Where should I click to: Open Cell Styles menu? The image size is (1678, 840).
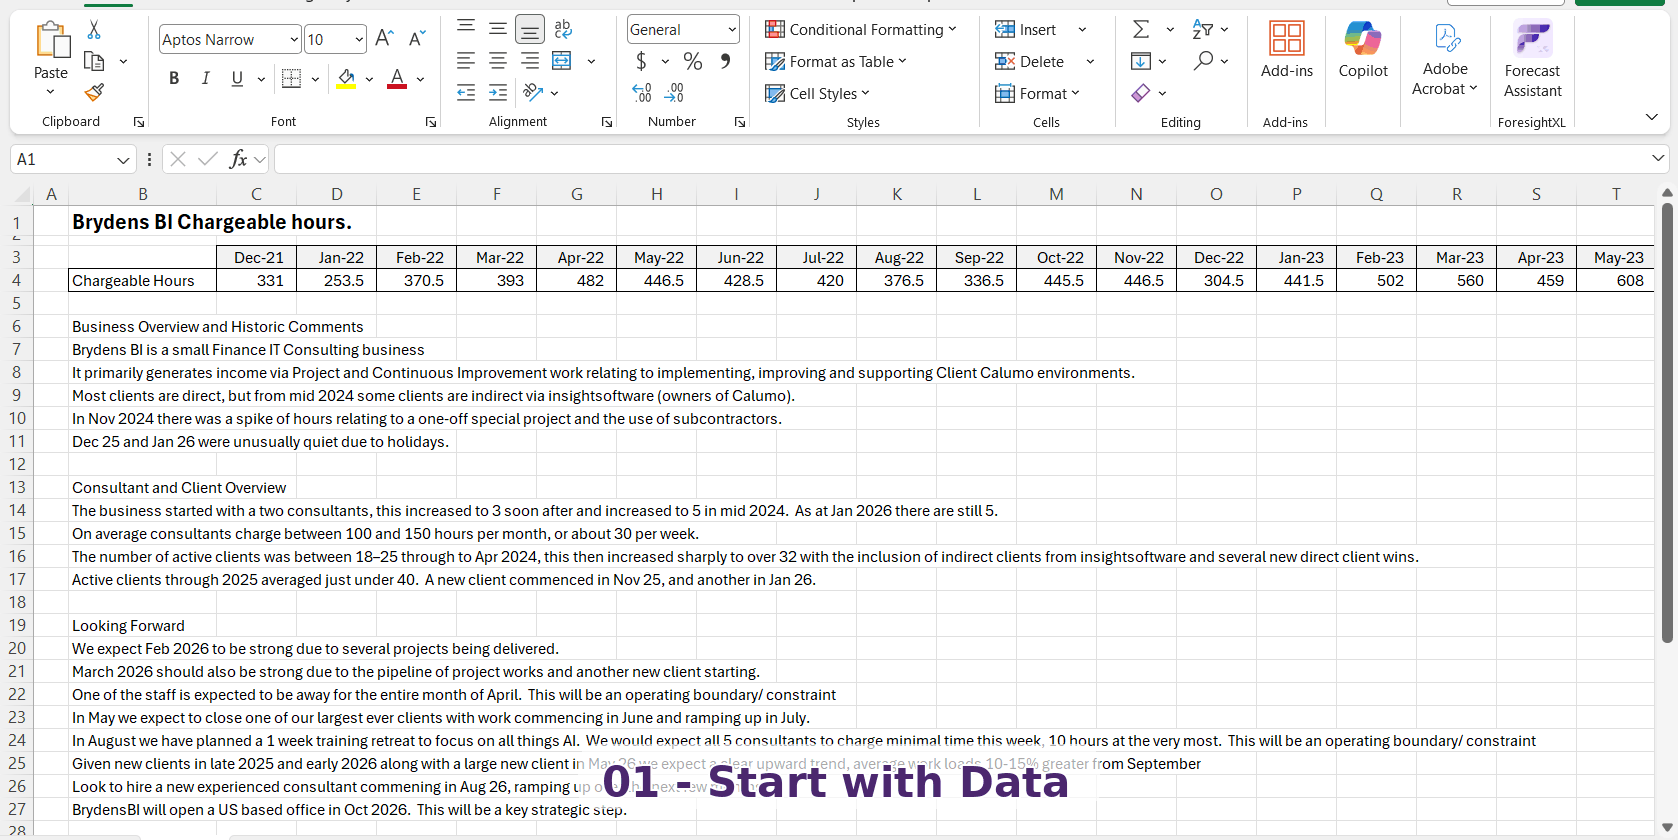pos(818,93)
